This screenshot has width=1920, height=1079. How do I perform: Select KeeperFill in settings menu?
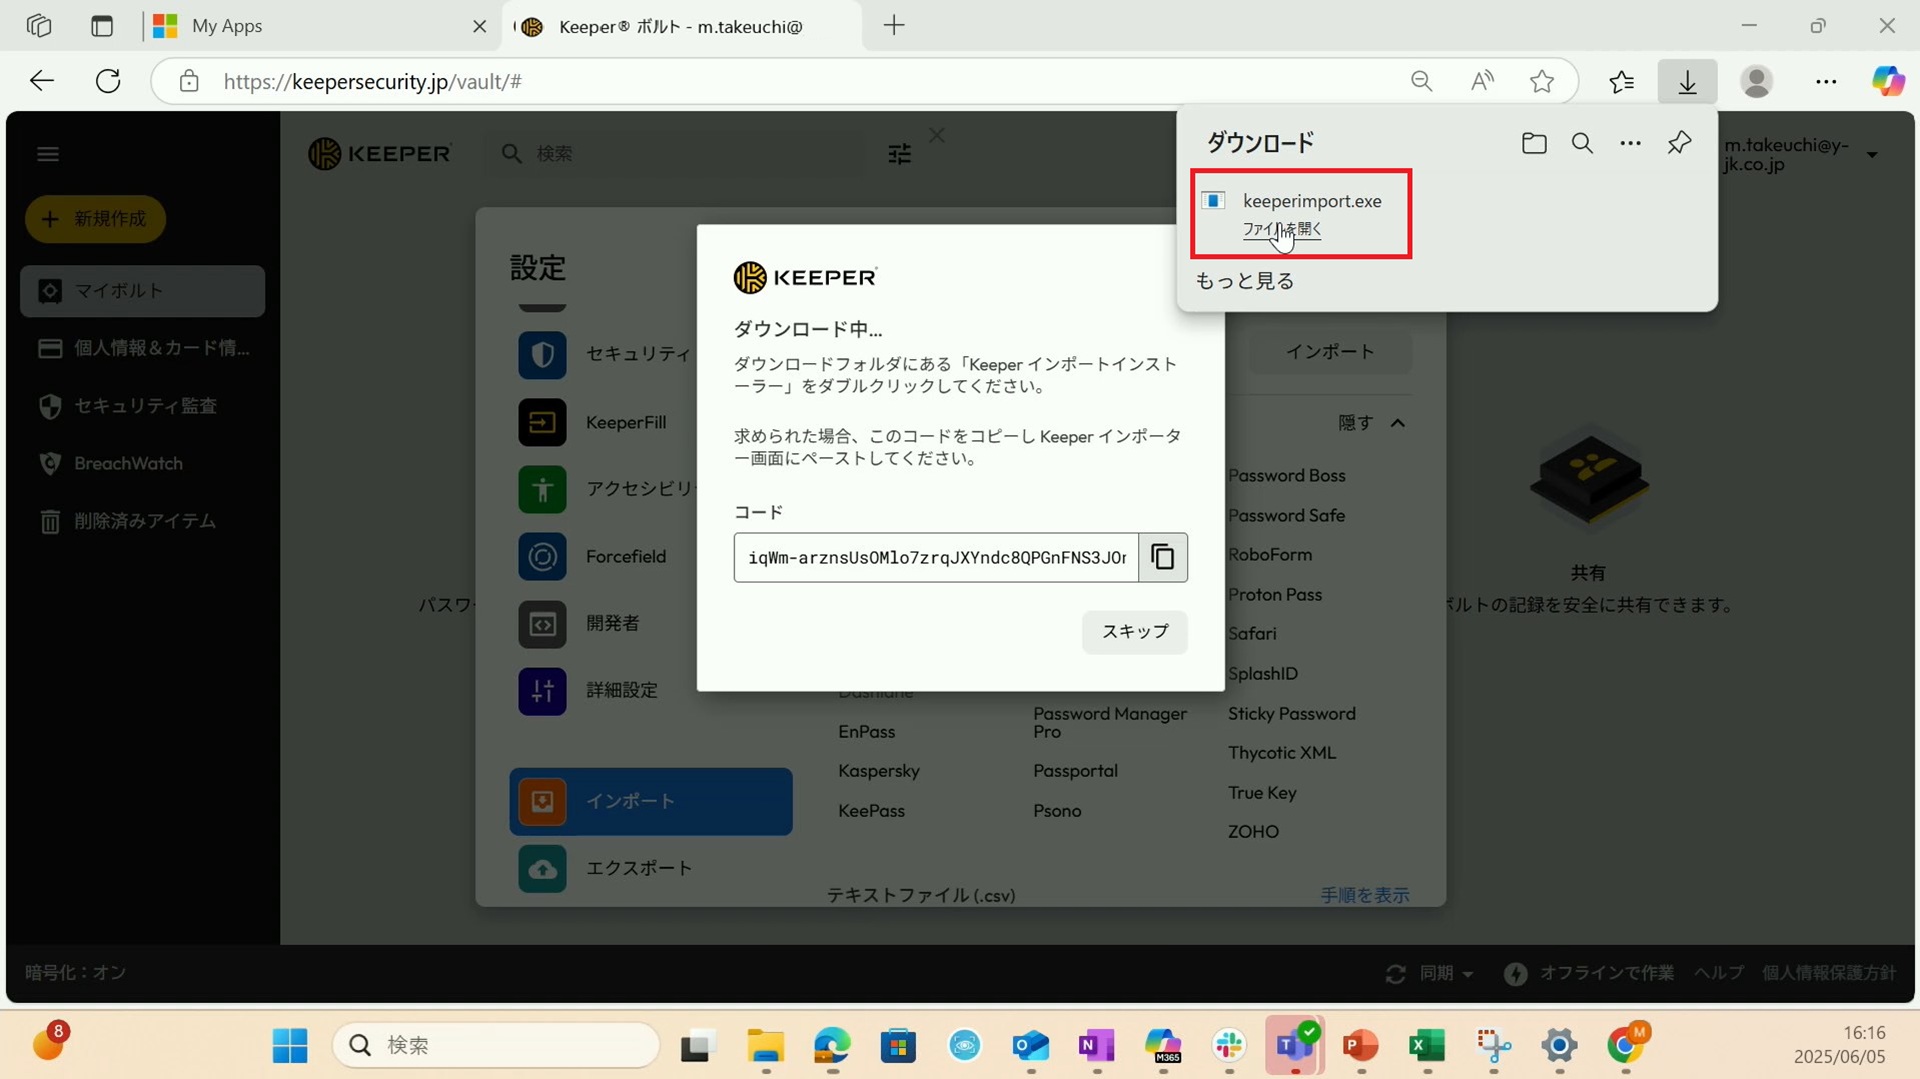(625, 422)
